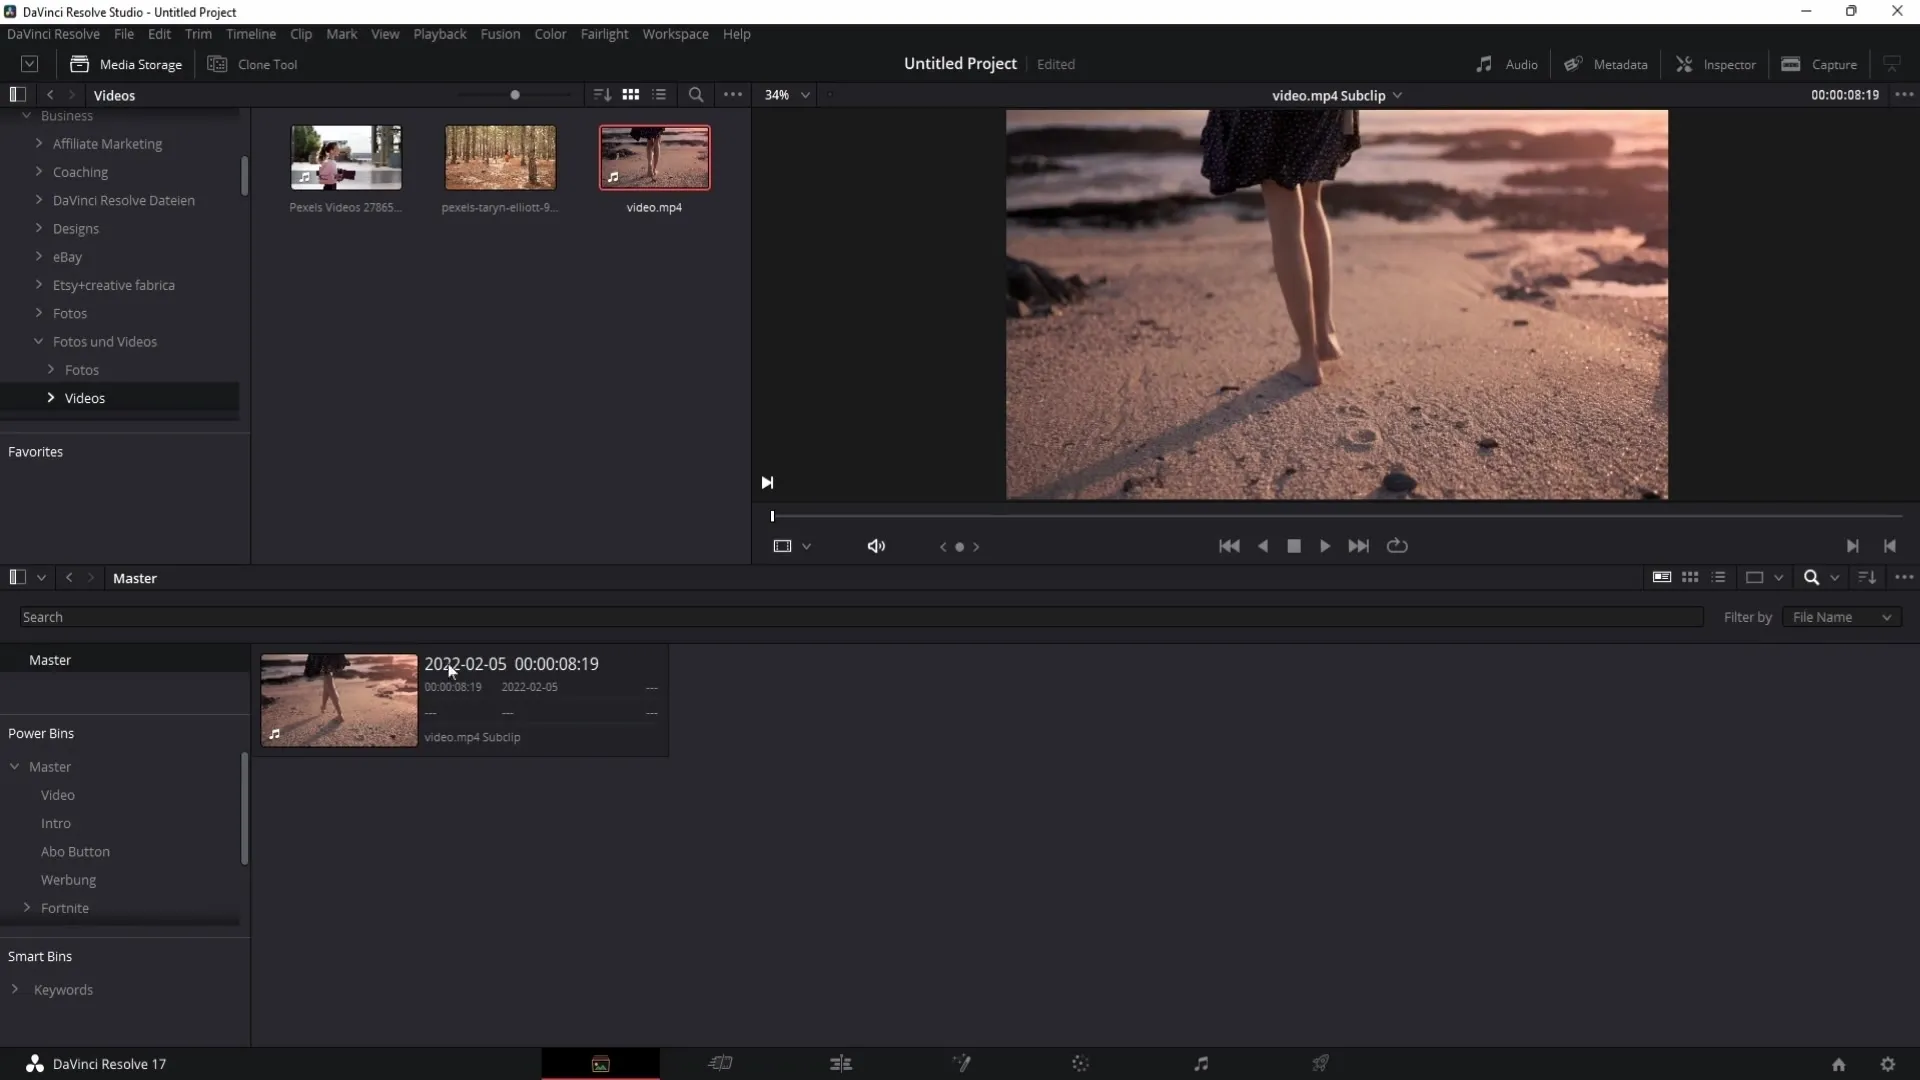Viewport: 1920px width, 1080px height.
Task: Click the Fusion tab in menu bar
Action: click(500, 34)
